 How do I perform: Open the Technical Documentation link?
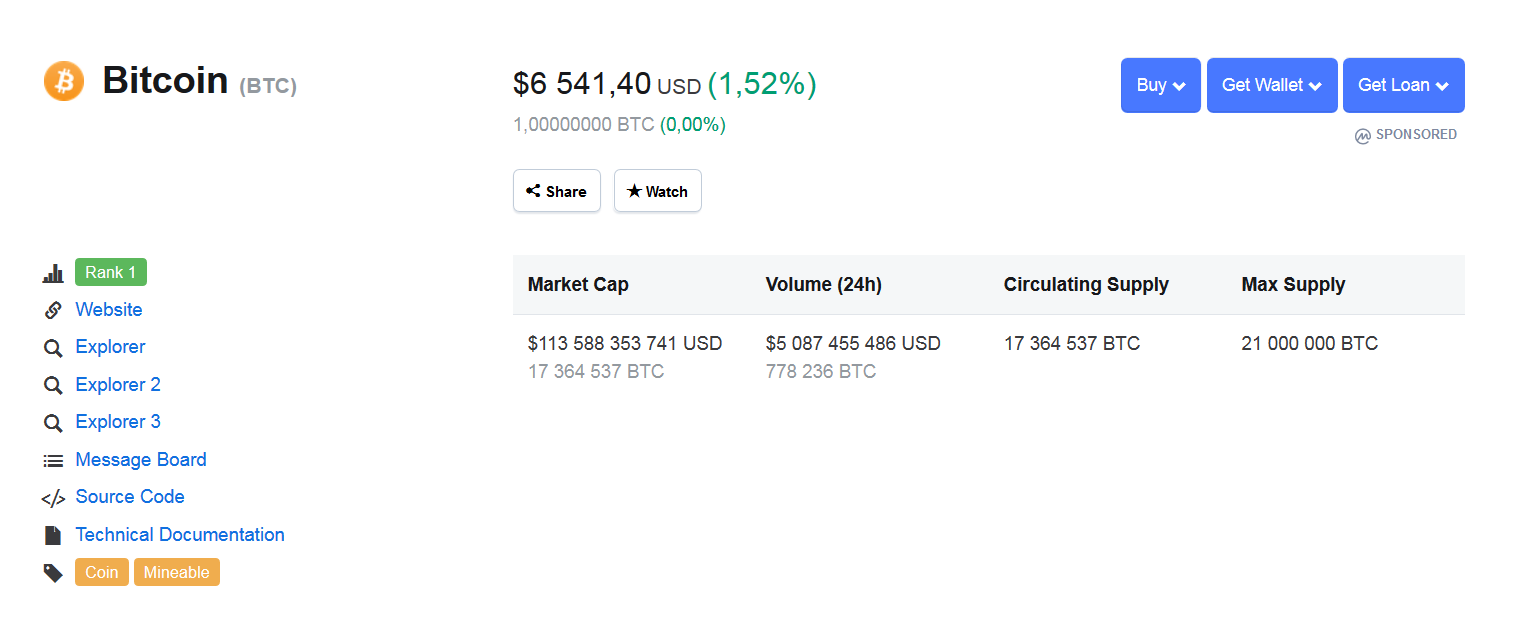180,535
